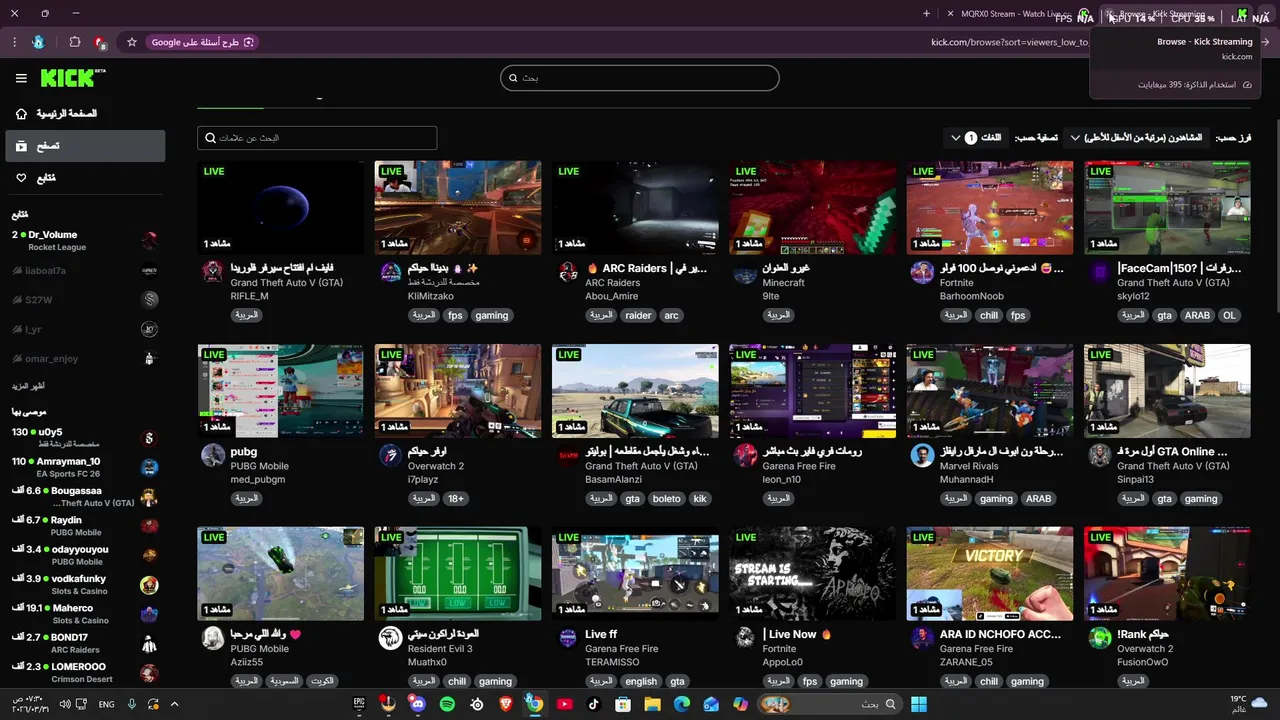
Task: Click the AppoLo0 channel avatar
Action: coord(745,638)
